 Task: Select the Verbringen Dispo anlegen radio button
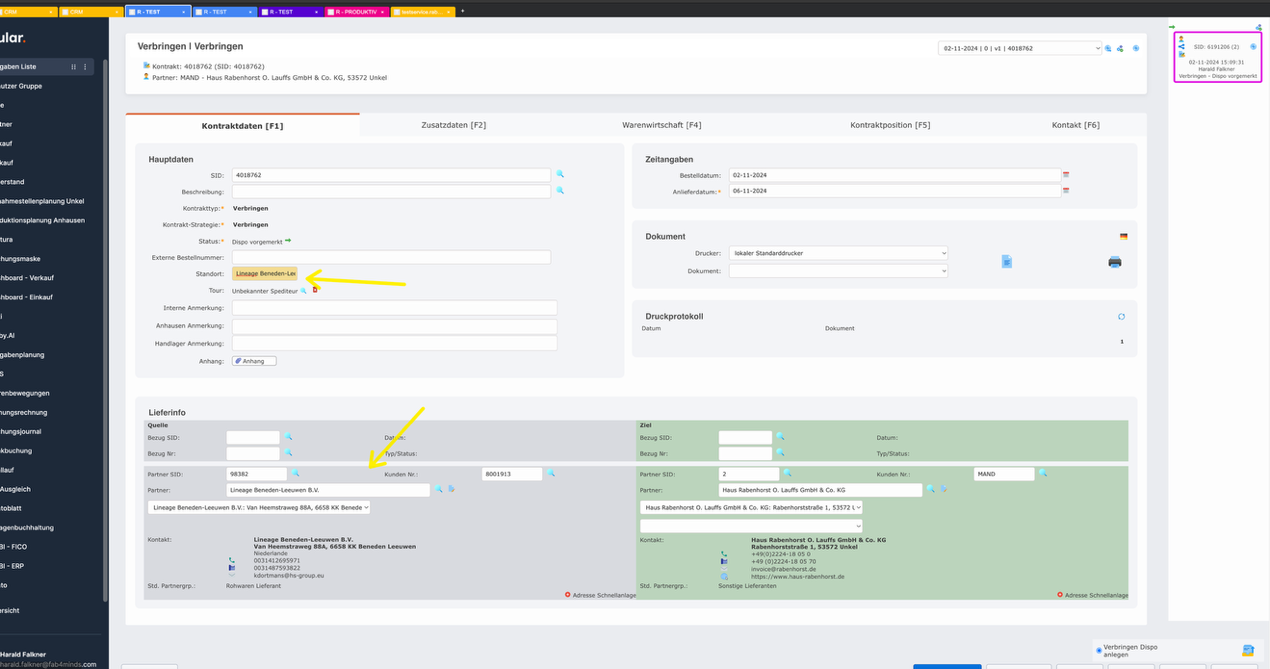[x=1098, y=651]
